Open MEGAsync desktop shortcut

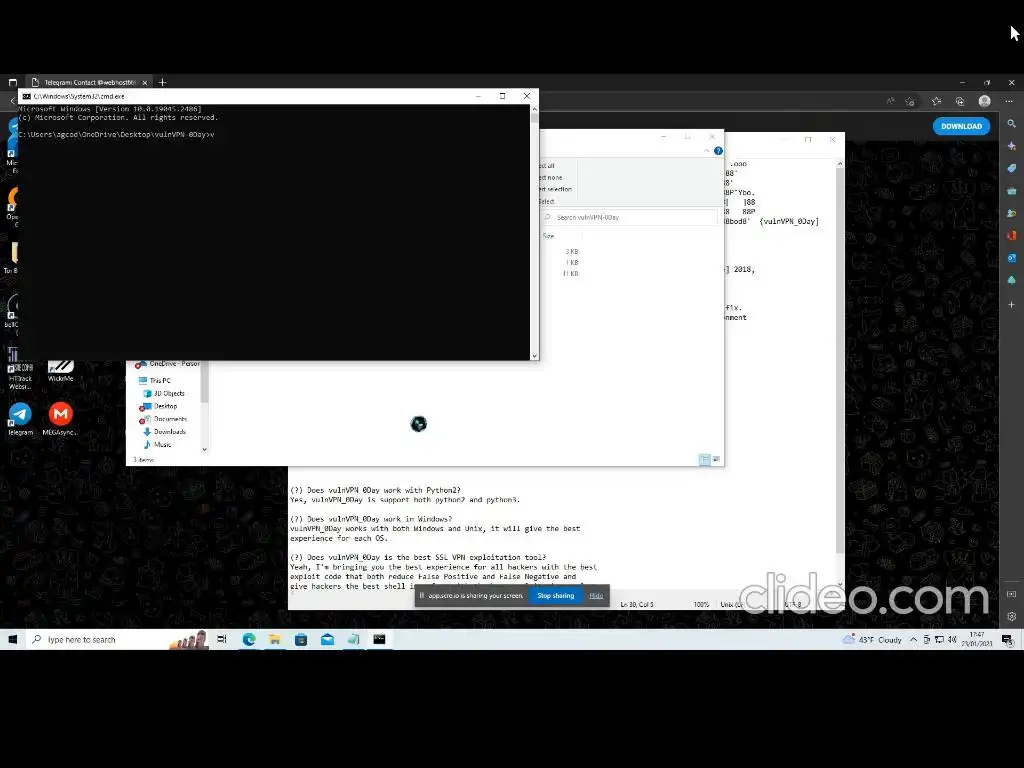60,419
